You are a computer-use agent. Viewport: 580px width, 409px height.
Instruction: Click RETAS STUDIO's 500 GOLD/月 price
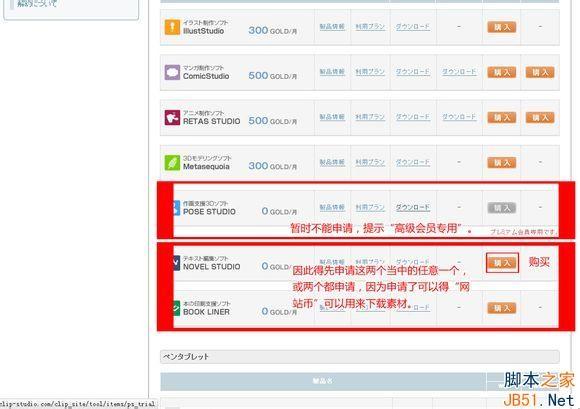click(273, 121)
